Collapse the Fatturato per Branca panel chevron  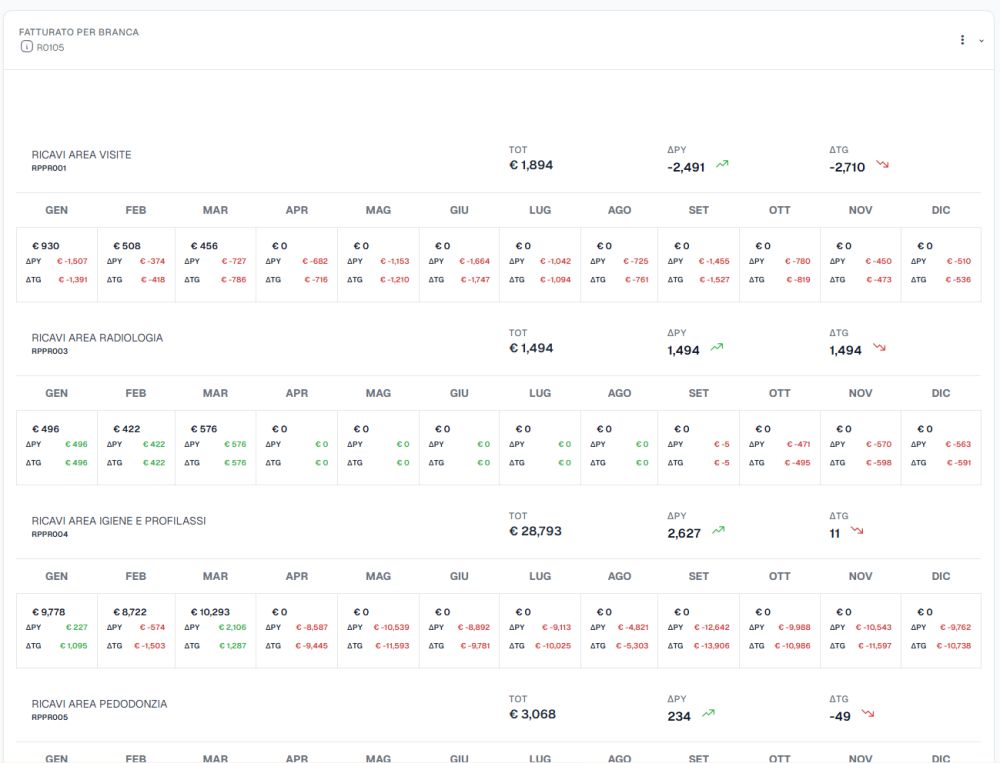pos(982,41)
